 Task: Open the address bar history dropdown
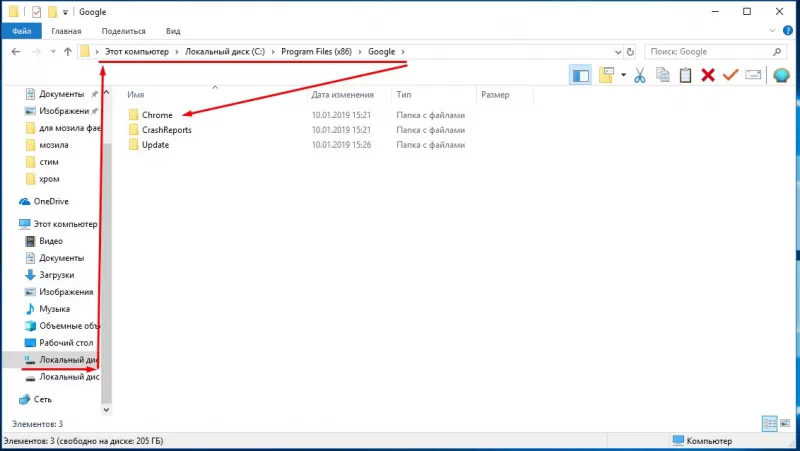pos(618,52)
